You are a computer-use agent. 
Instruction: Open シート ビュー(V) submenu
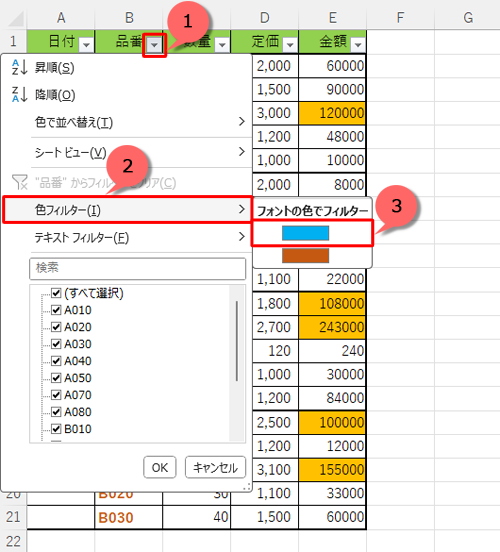pyautogui.click(x=127, y=152)
